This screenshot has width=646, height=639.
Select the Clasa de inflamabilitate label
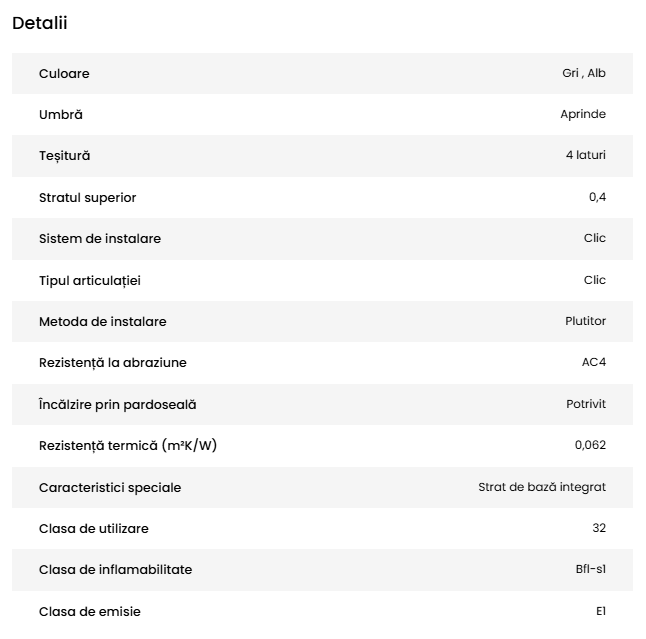pyautogui.click(x=115, y=569)
